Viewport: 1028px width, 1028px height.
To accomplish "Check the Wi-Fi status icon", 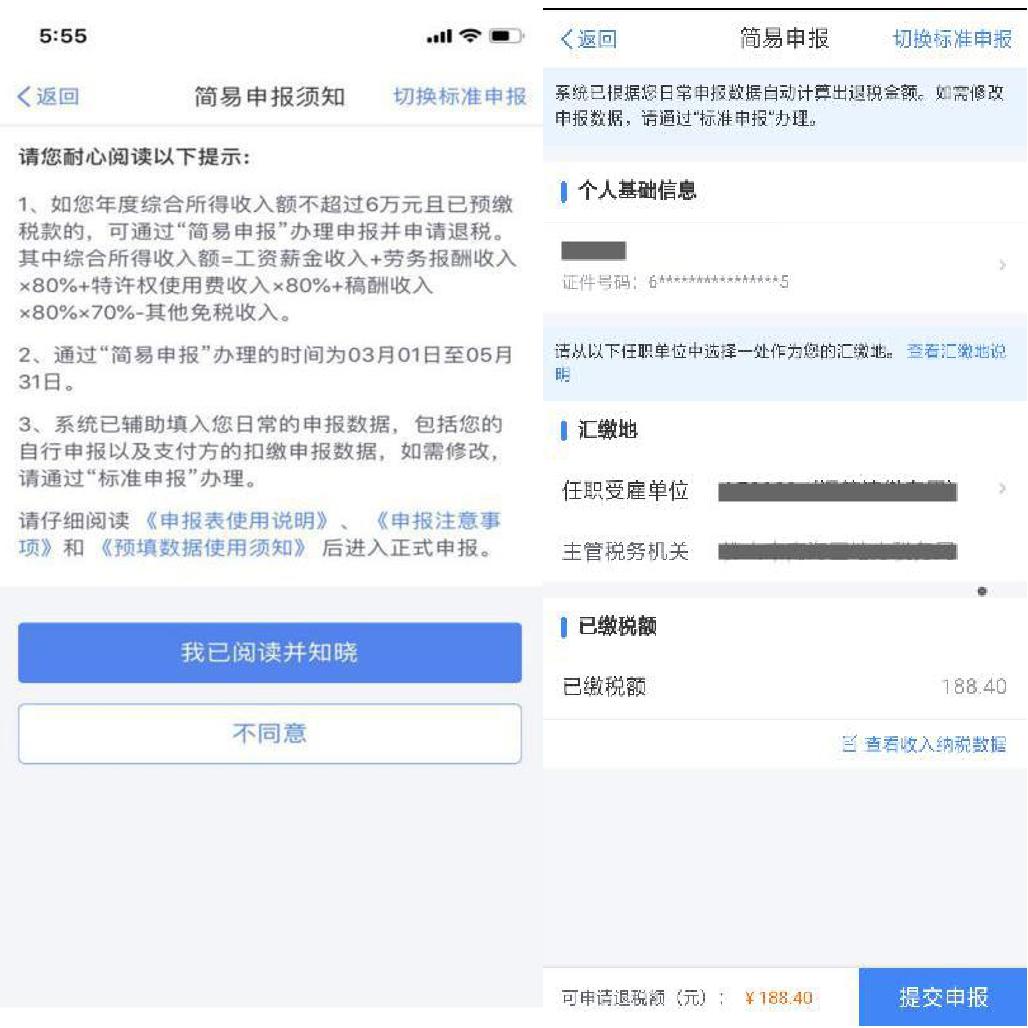I will click(469, 35).
